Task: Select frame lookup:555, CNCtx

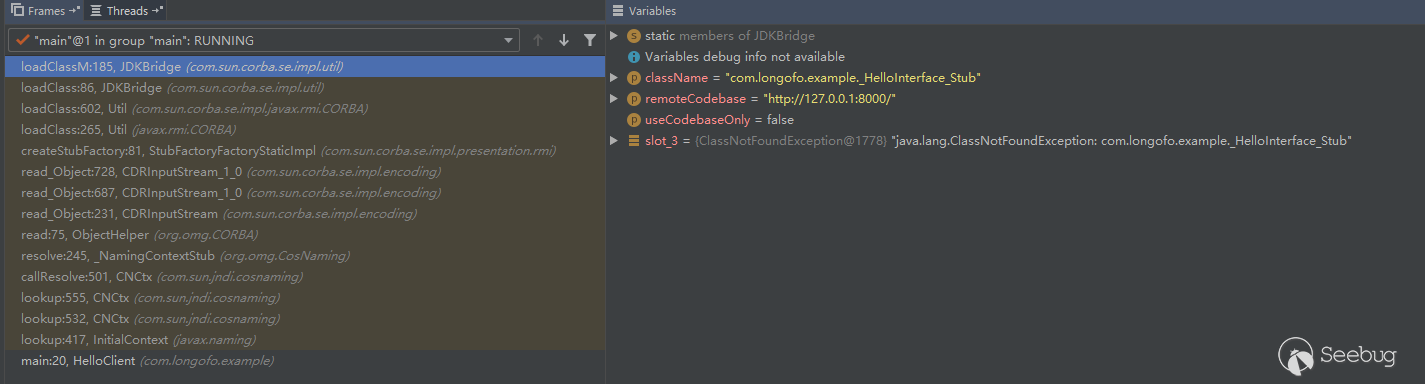Action: coord(305,298)
